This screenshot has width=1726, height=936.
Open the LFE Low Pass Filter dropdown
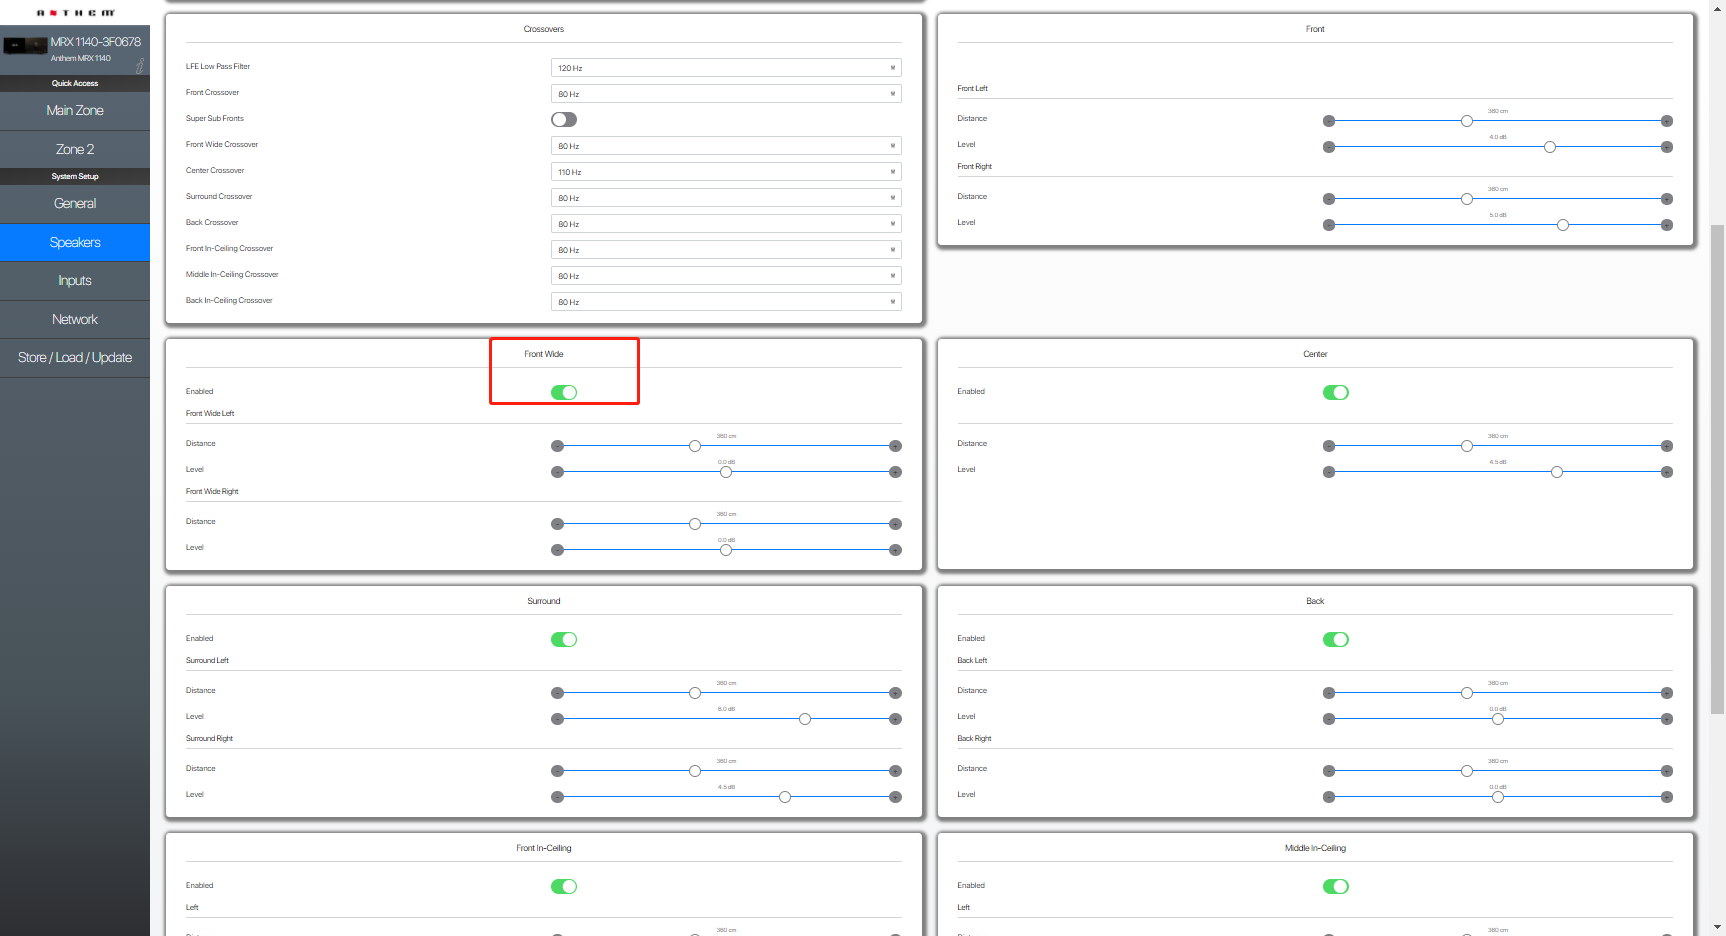tap(726, 68)
